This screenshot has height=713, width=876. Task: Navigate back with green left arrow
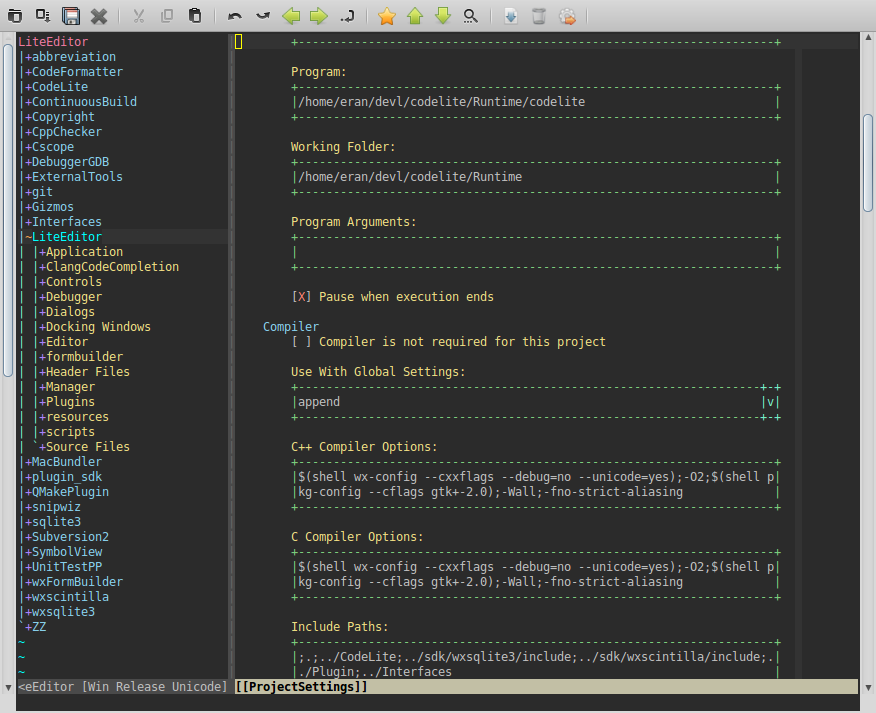click(291, 16)
